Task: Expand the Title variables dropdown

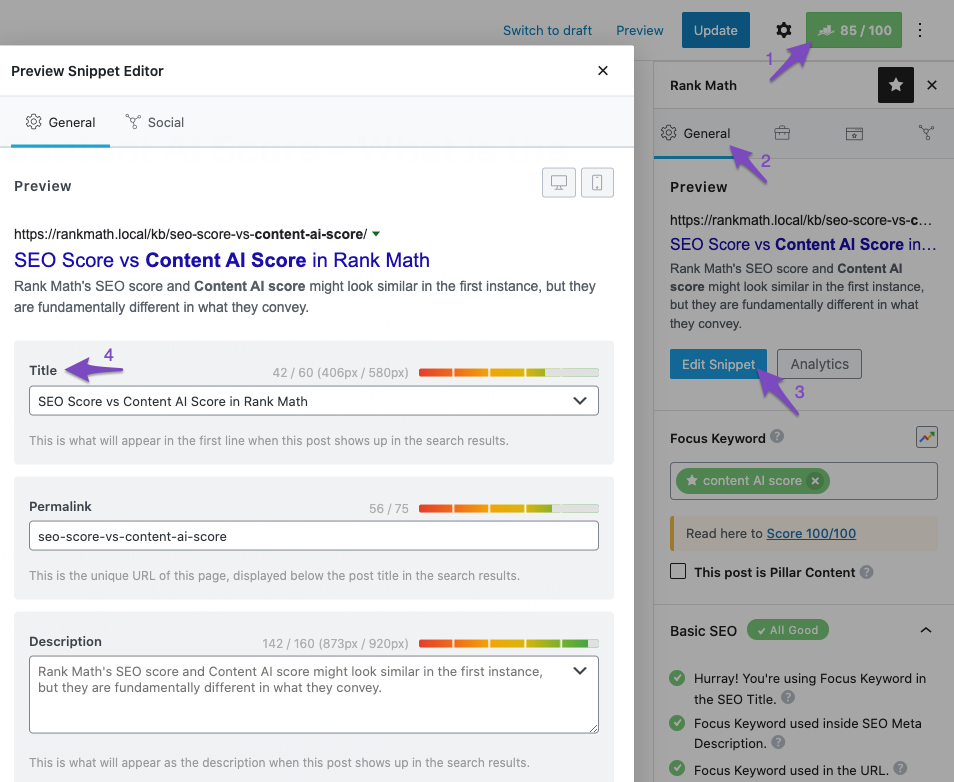Action: 580,401
